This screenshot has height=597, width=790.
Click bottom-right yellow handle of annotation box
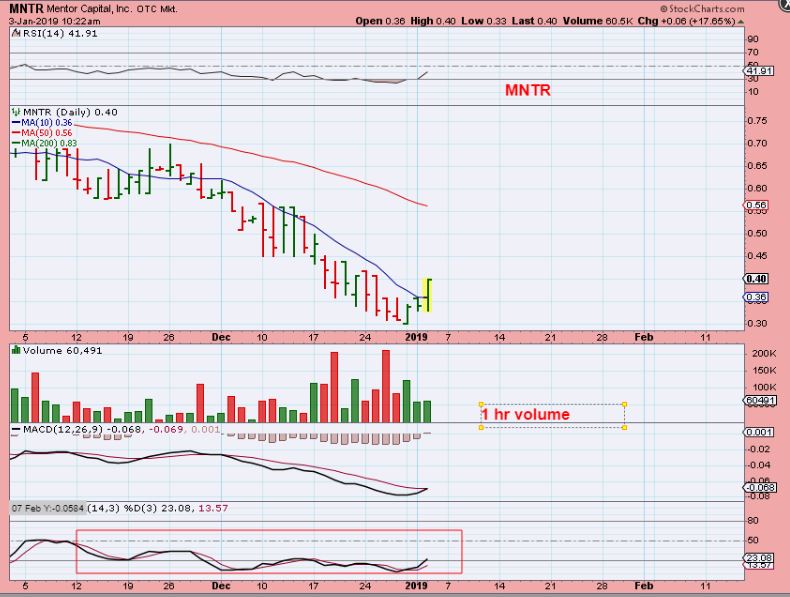[x=625, y=427]
